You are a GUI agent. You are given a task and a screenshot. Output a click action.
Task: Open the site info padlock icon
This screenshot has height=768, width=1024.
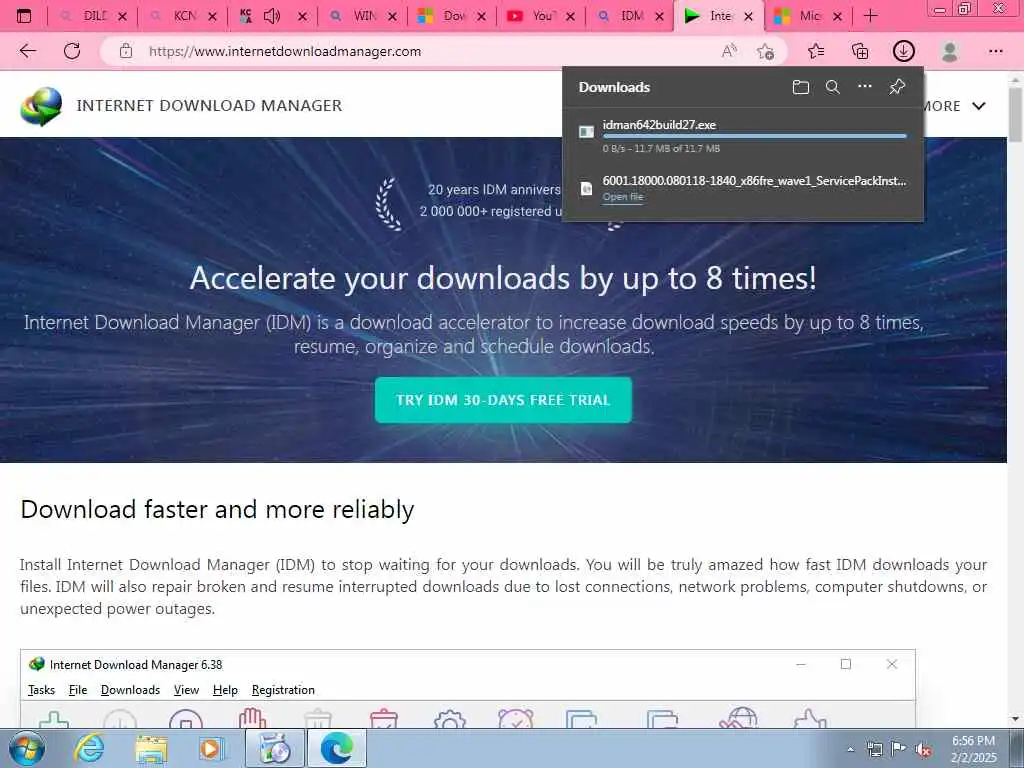(126, 51)
